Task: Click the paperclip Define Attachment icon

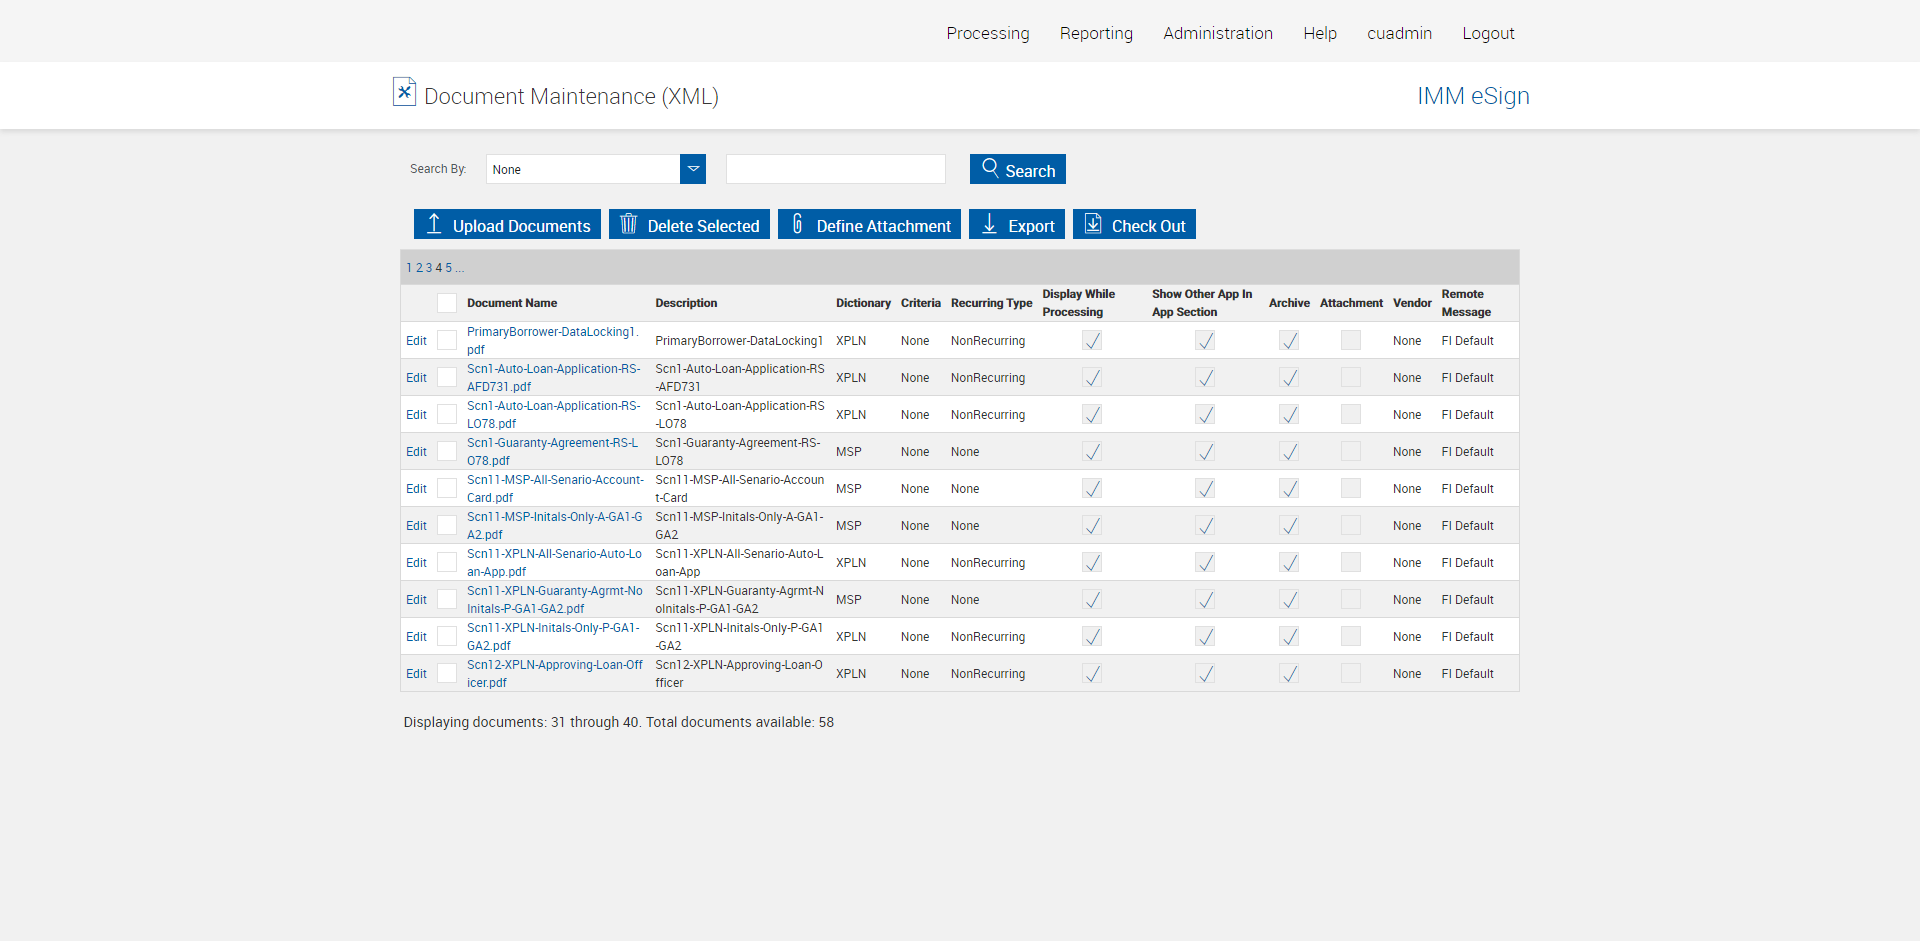Action: [797, 224]
